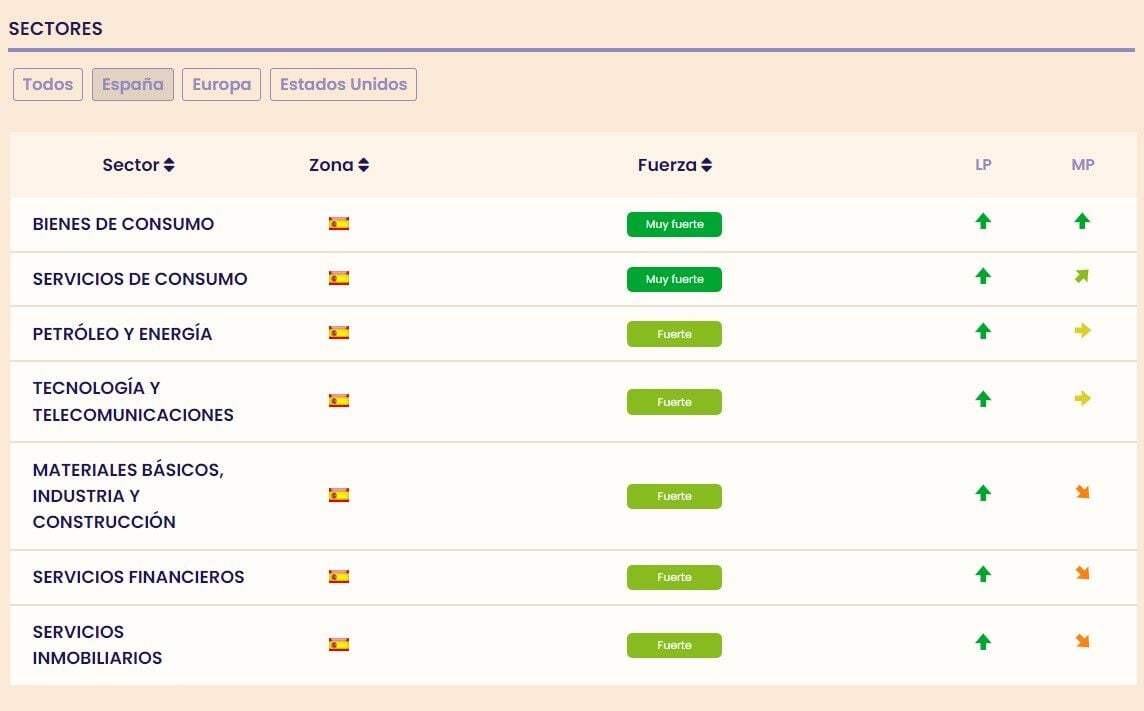Click the MP sideways arrow for Petróleo y Energía
Screen dimensions: 1144x711
point(1082,331)
